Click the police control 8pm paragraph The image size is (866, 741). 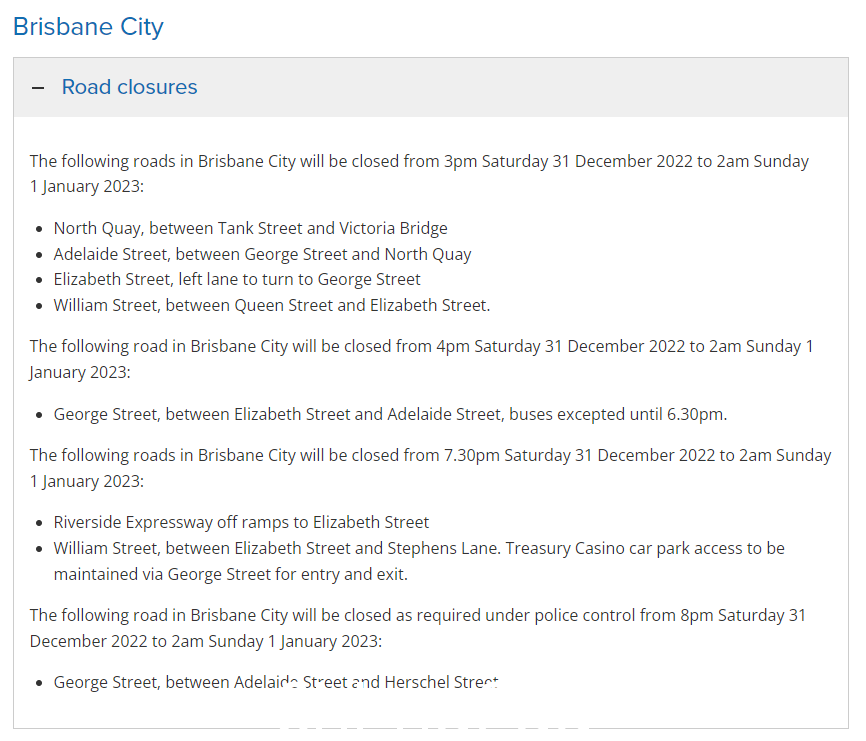[x=418, y=628]
